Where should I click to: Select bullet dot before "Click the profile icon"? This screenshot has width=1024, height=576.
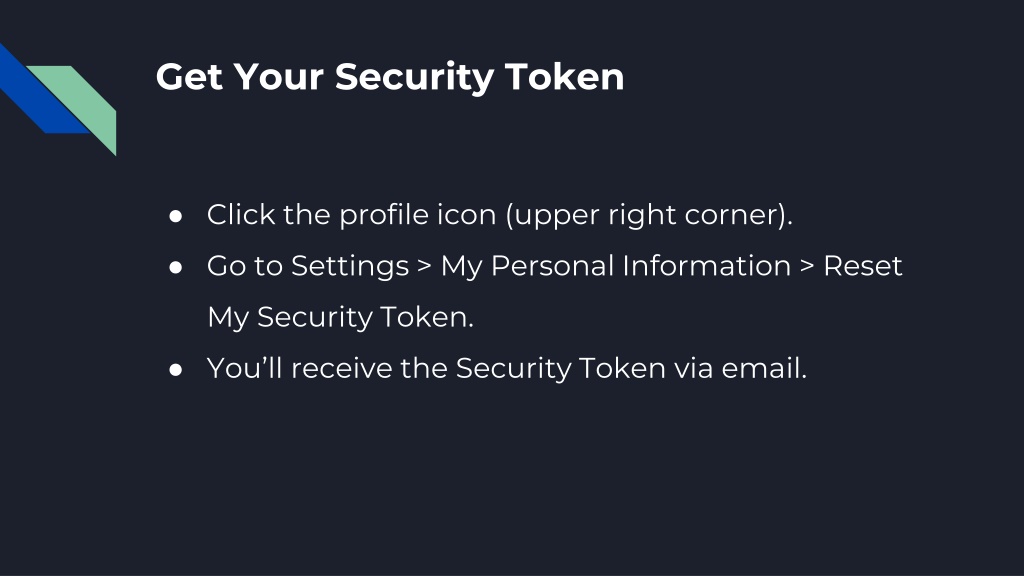click(175, 216)
